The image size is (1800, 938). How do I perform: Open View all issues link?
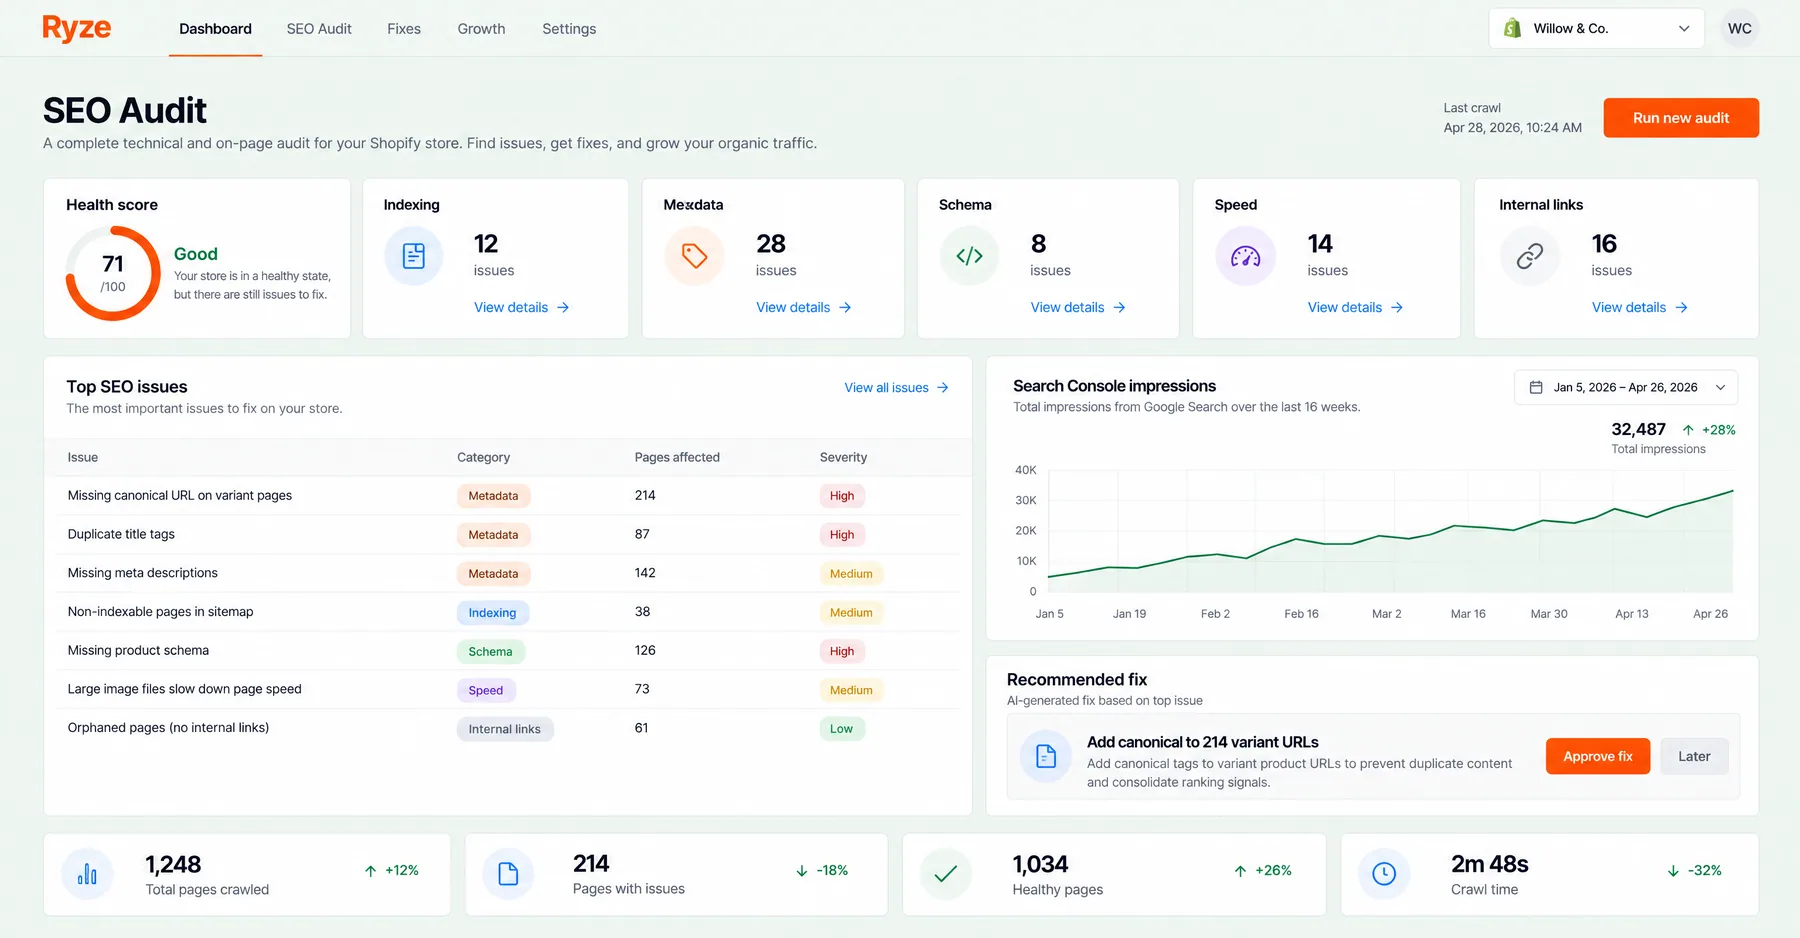(896, 388)
